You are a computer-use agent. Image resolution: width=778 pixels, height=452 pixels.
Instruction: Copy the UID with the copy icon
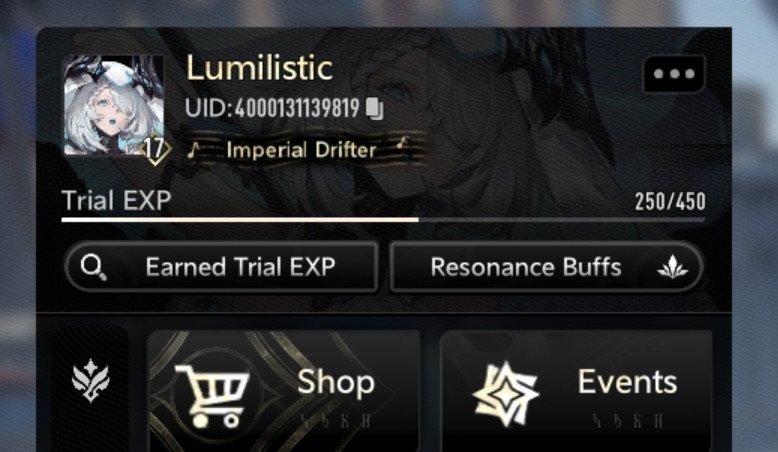[x=375, y=109]
